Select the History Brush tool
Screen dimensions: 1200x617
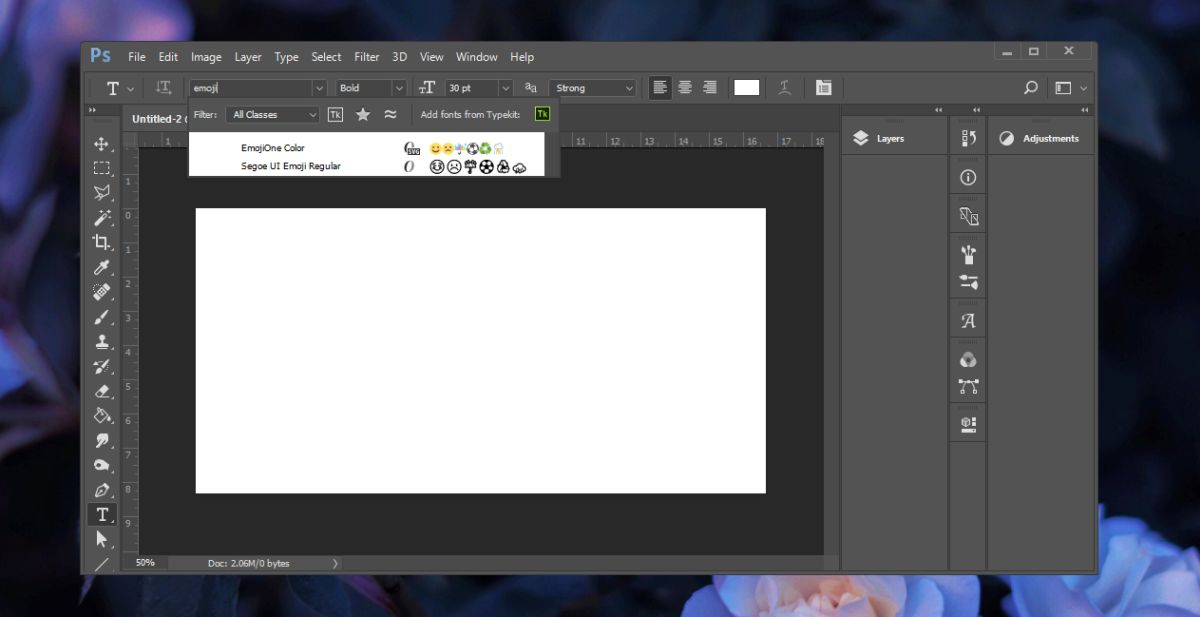pyautogui.click(x=101, y=366)
